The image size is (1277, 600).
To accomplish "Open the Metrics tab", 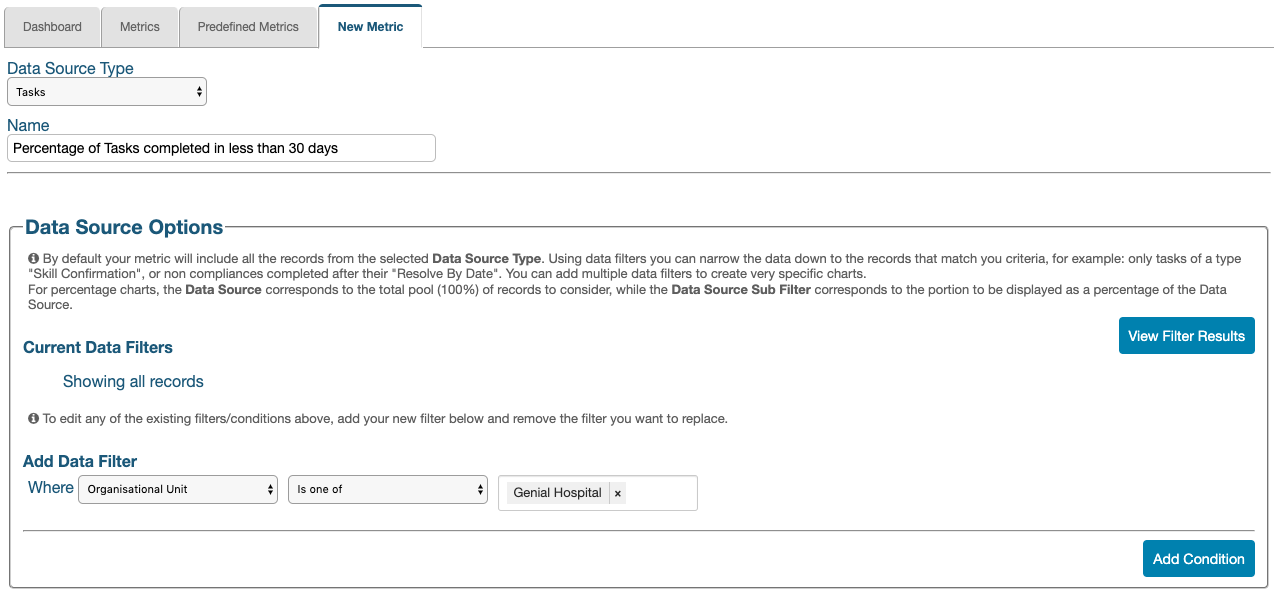I will click(140, 27).
